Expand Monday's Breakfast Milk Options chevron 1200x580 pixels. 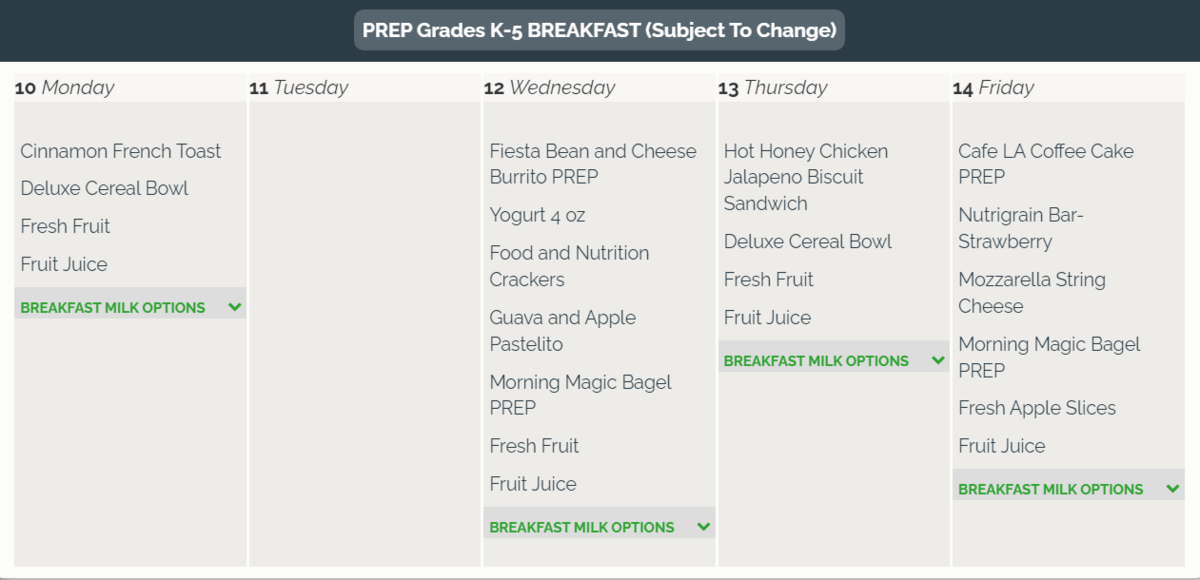(x=235, y=307)
